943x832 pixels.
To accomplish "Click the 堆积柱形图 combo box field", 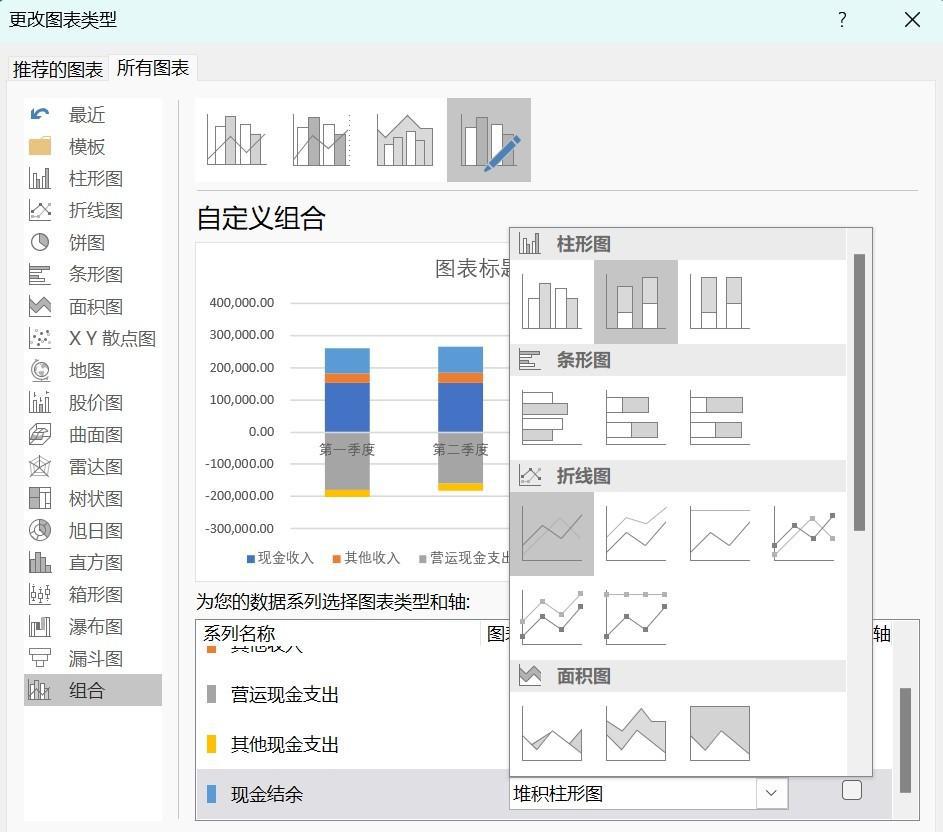I will pyautogui.click(x=648, y=793).
